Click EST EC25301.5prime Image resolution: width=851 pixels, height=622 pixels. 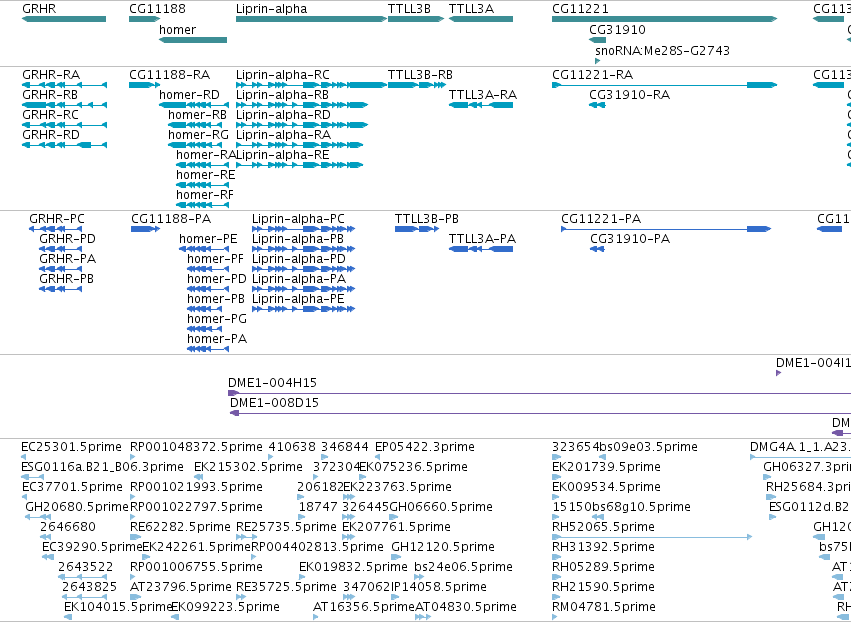pyautogui.click(x=71, y=447)
